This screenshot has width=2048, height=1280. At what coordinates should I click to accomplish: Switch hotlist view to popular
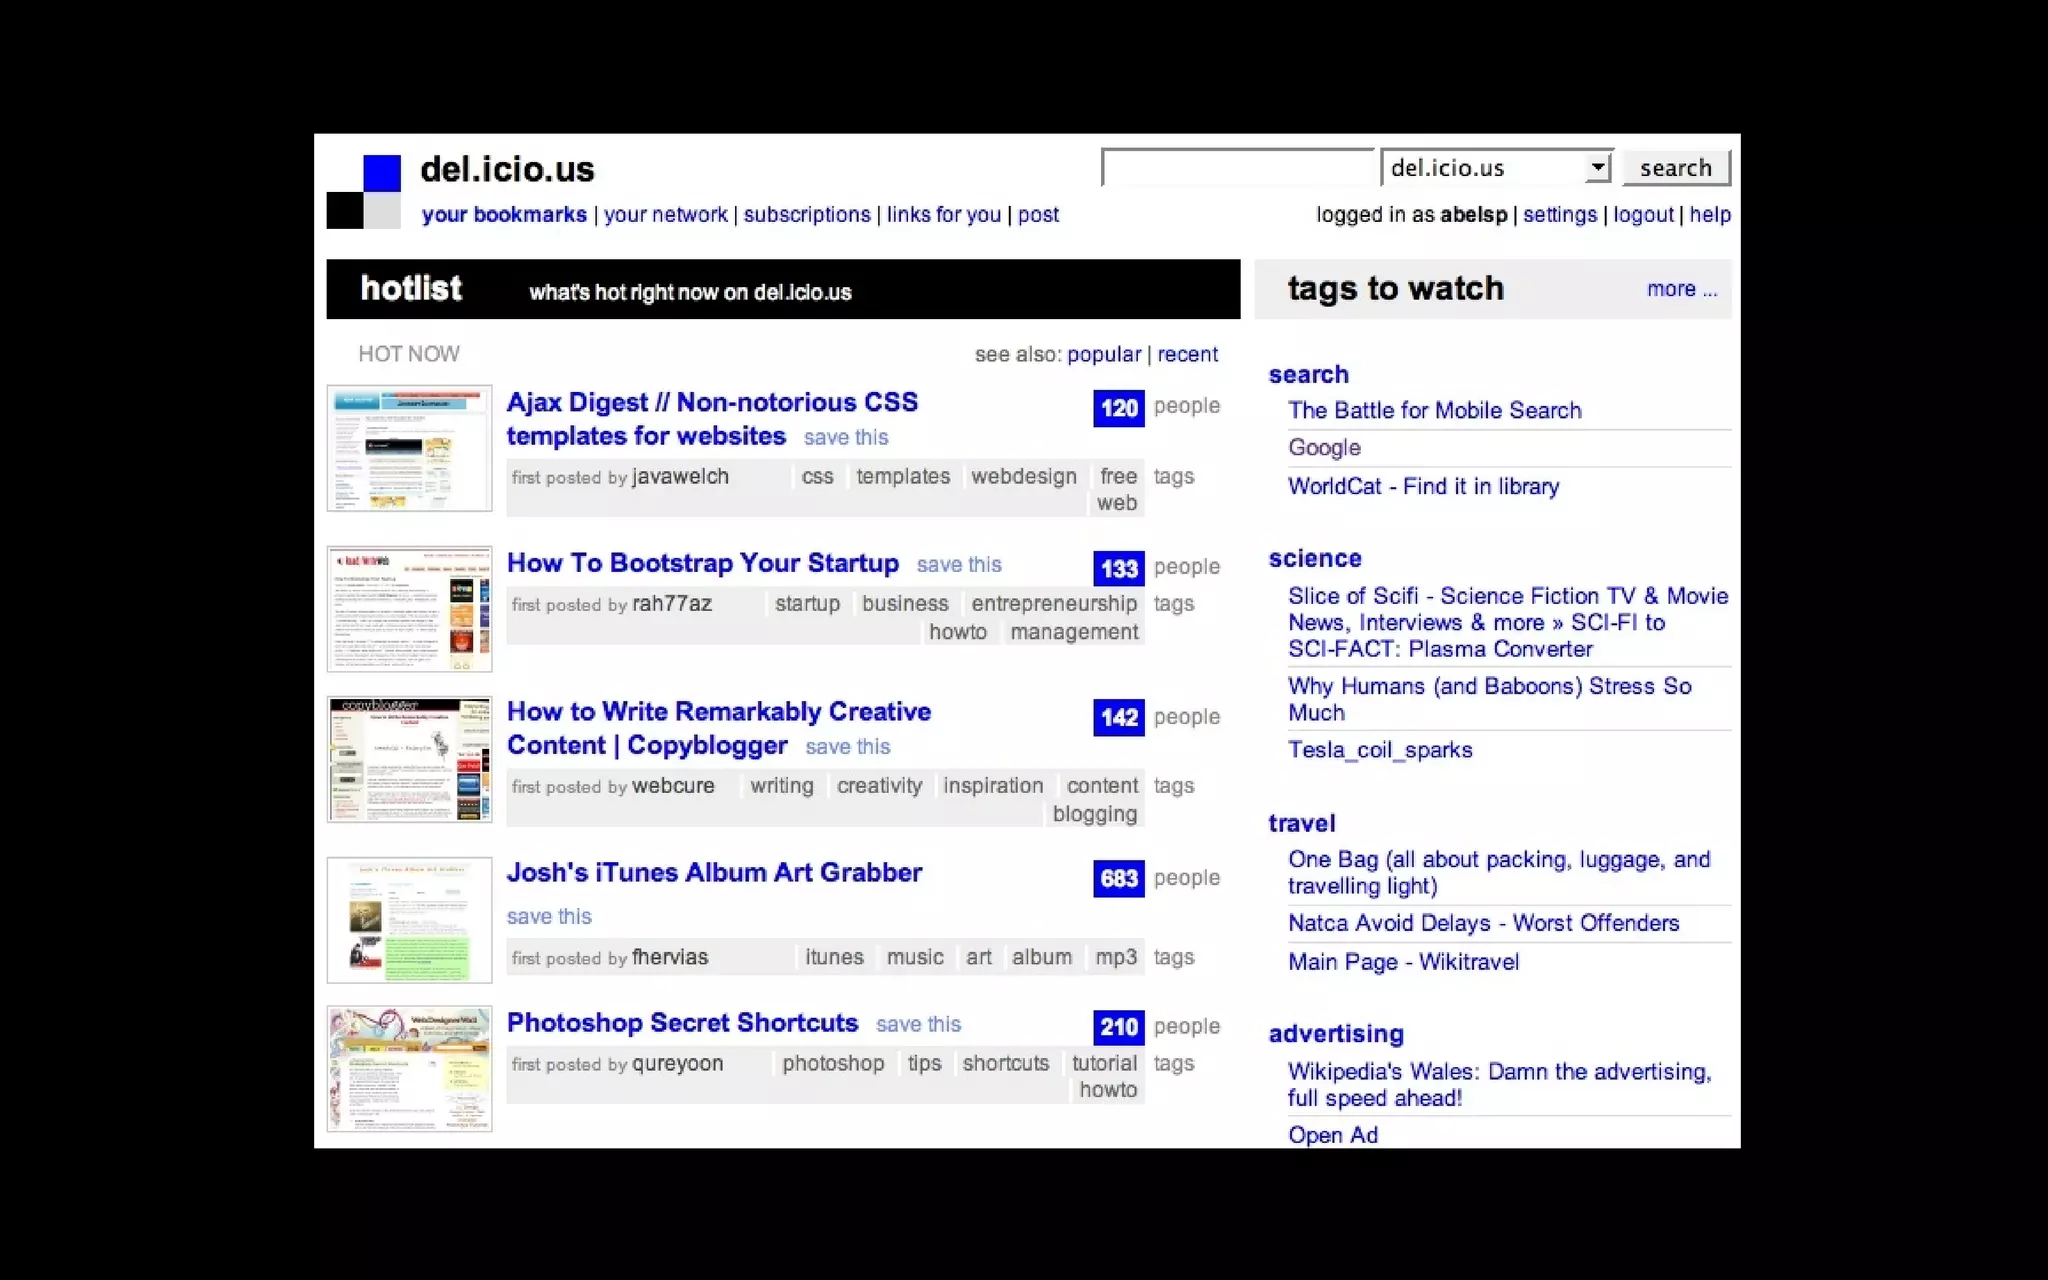point(1103,354)
